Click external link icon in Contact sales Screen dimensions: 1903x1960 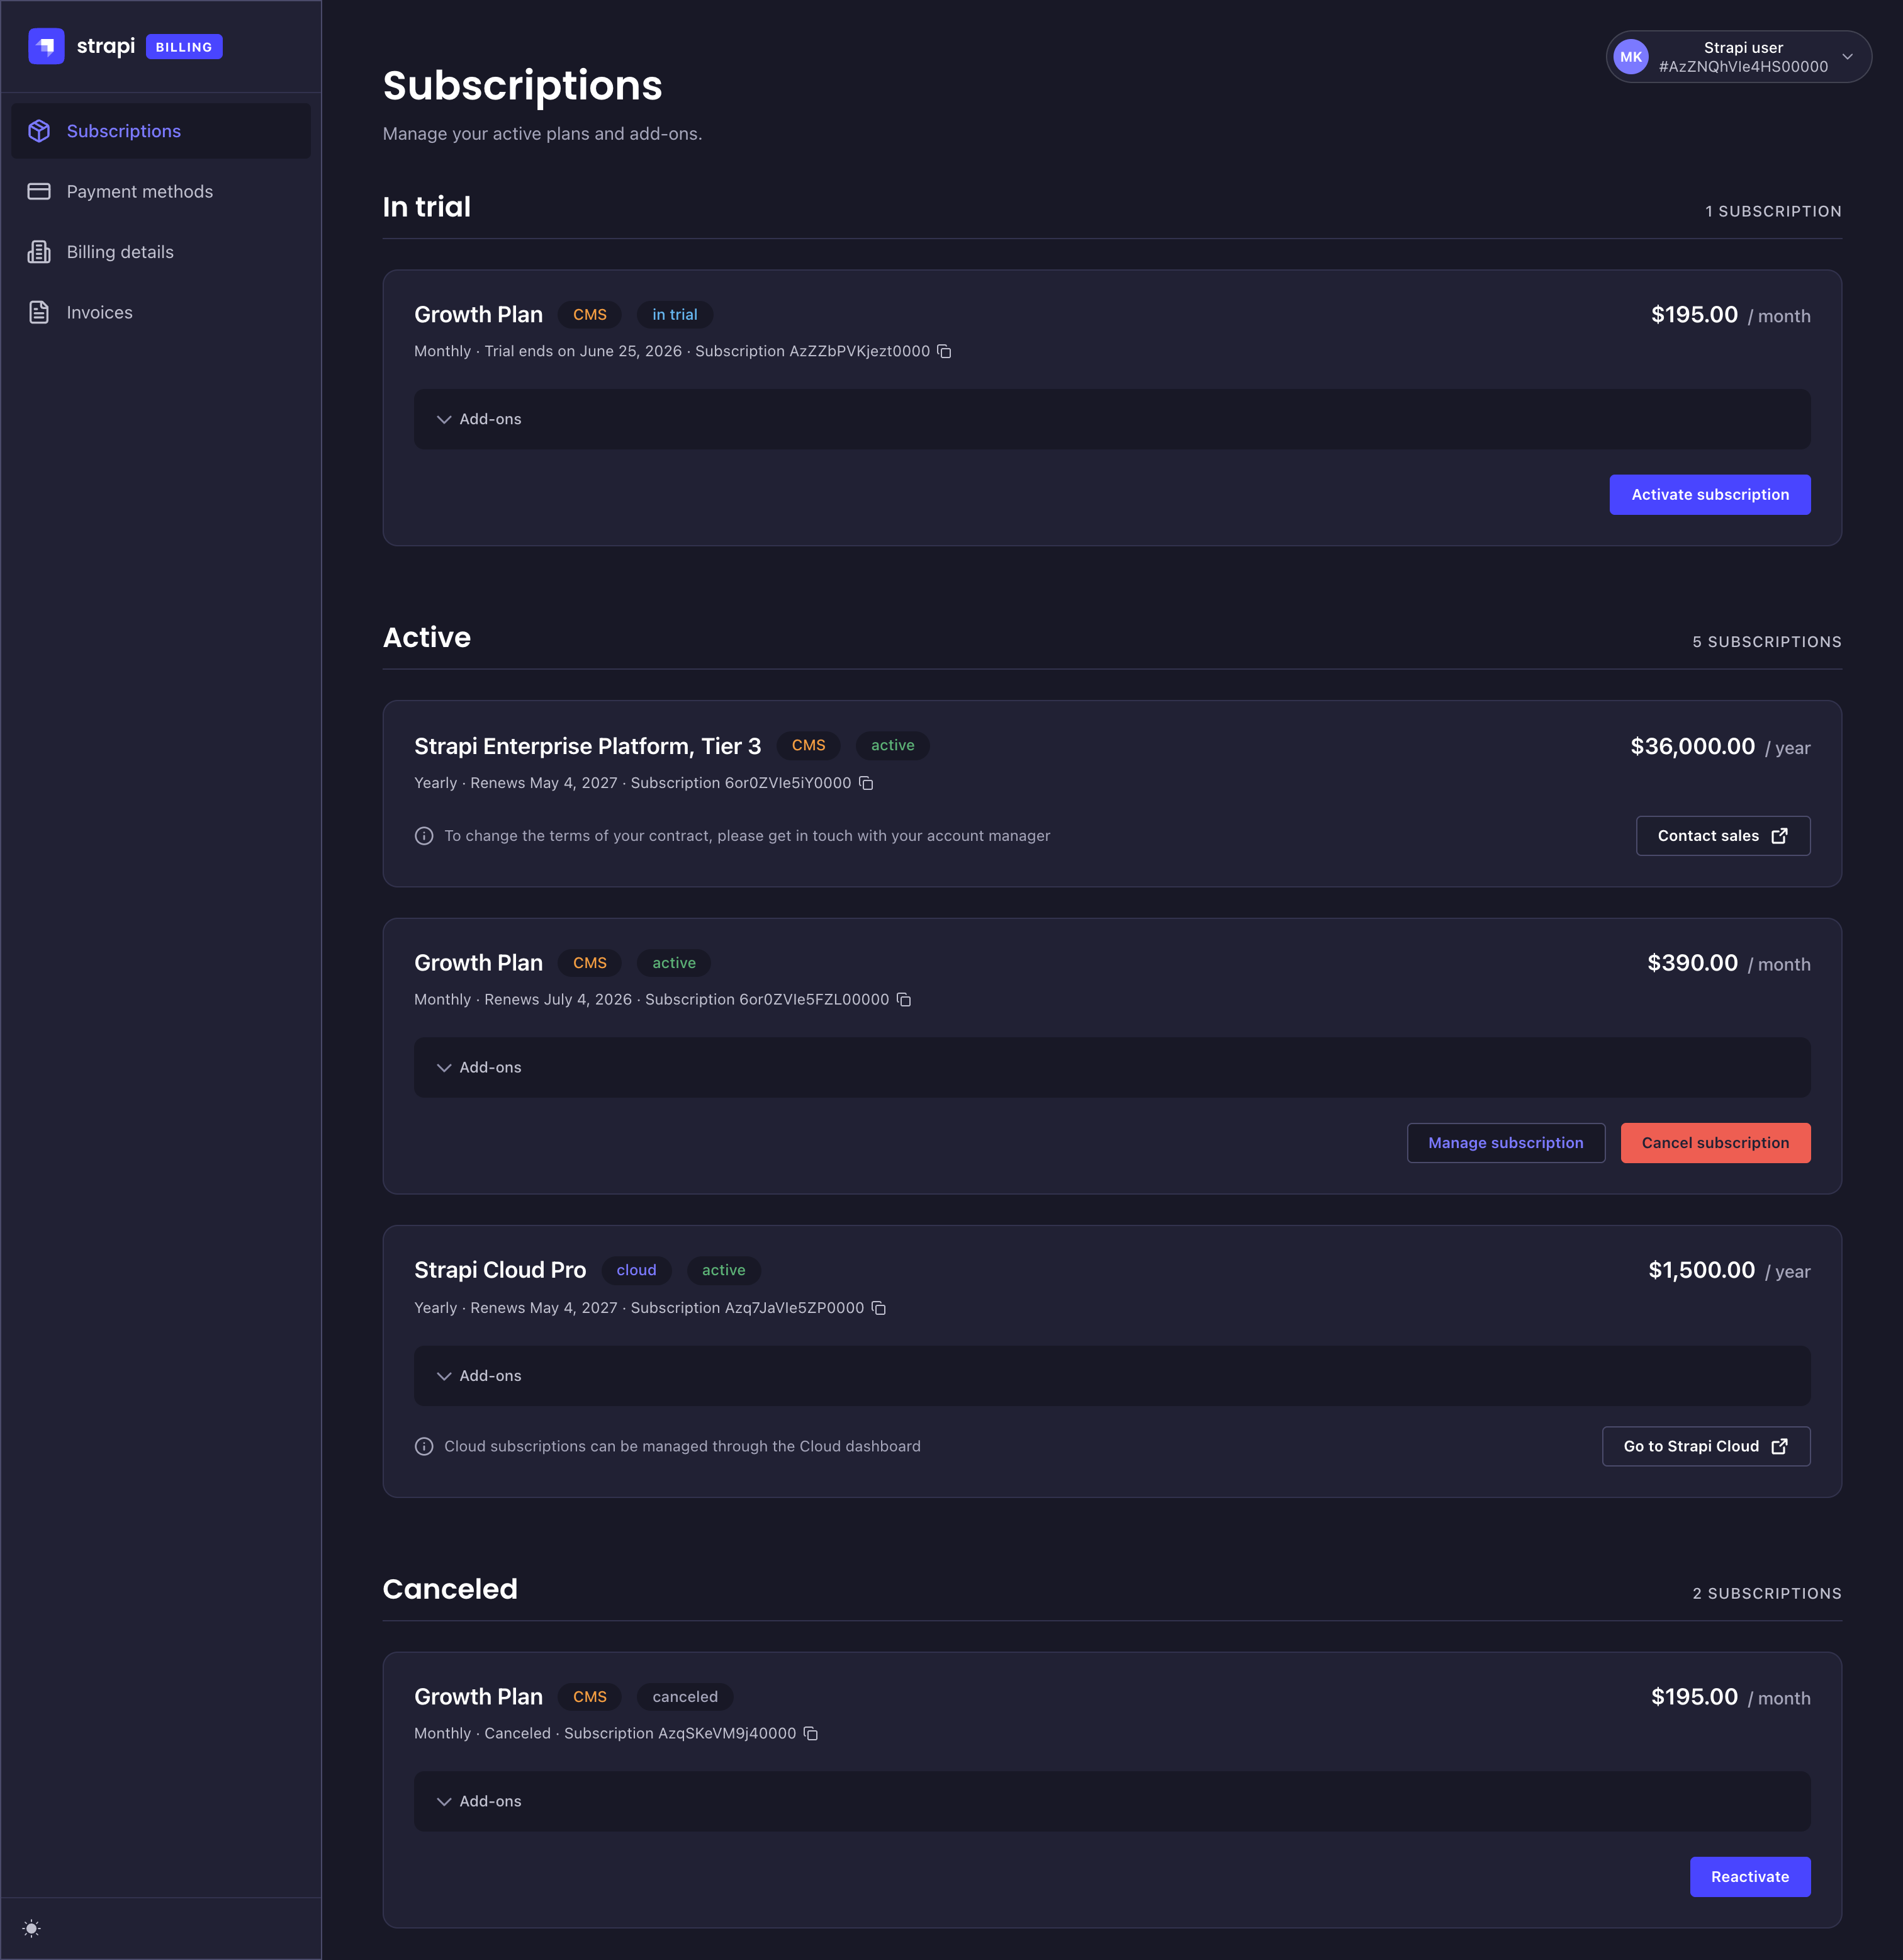coord(1780,836)
